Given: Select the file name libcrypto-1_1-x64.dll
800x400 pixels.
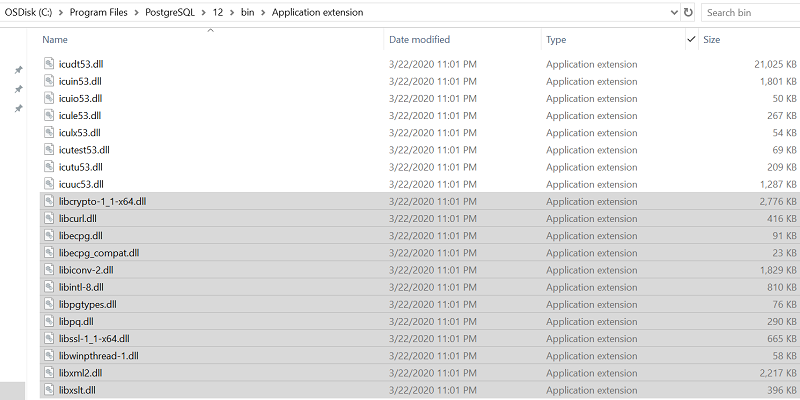Looking at the screenshot, I should (103, 202).
